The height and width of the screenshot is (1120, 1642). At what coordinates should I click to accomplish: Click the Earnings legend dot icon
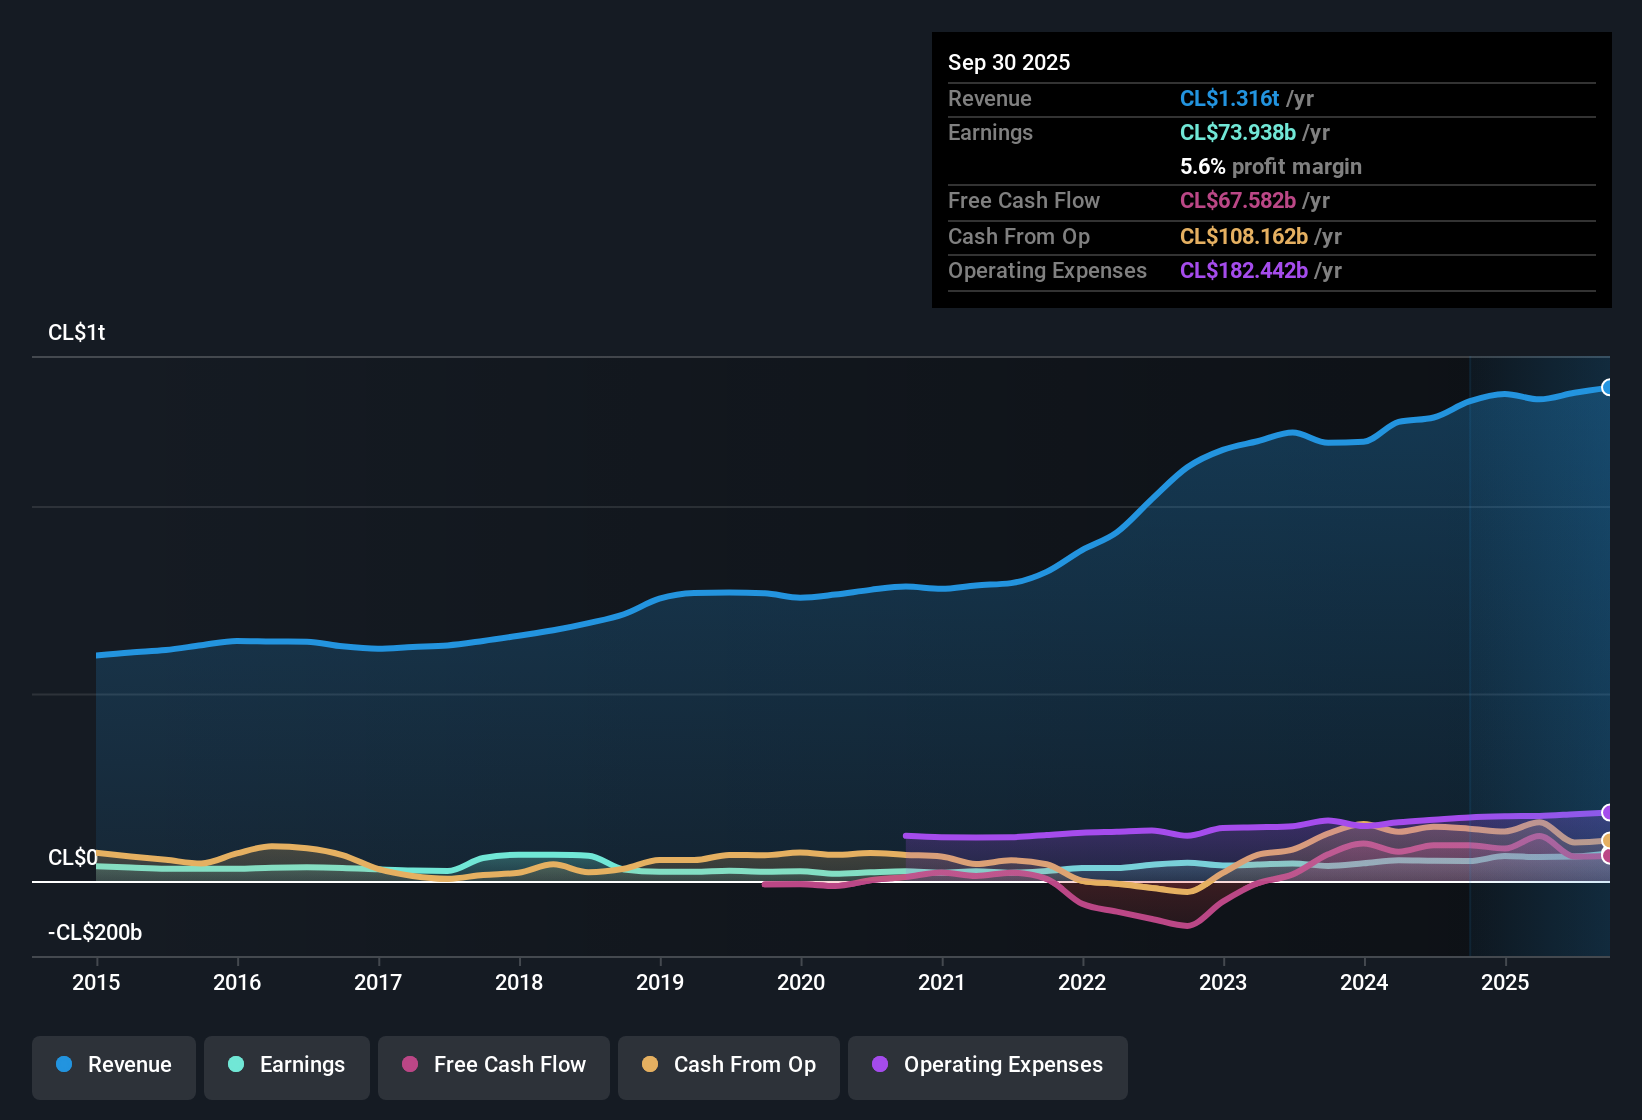pos(236,1065)
